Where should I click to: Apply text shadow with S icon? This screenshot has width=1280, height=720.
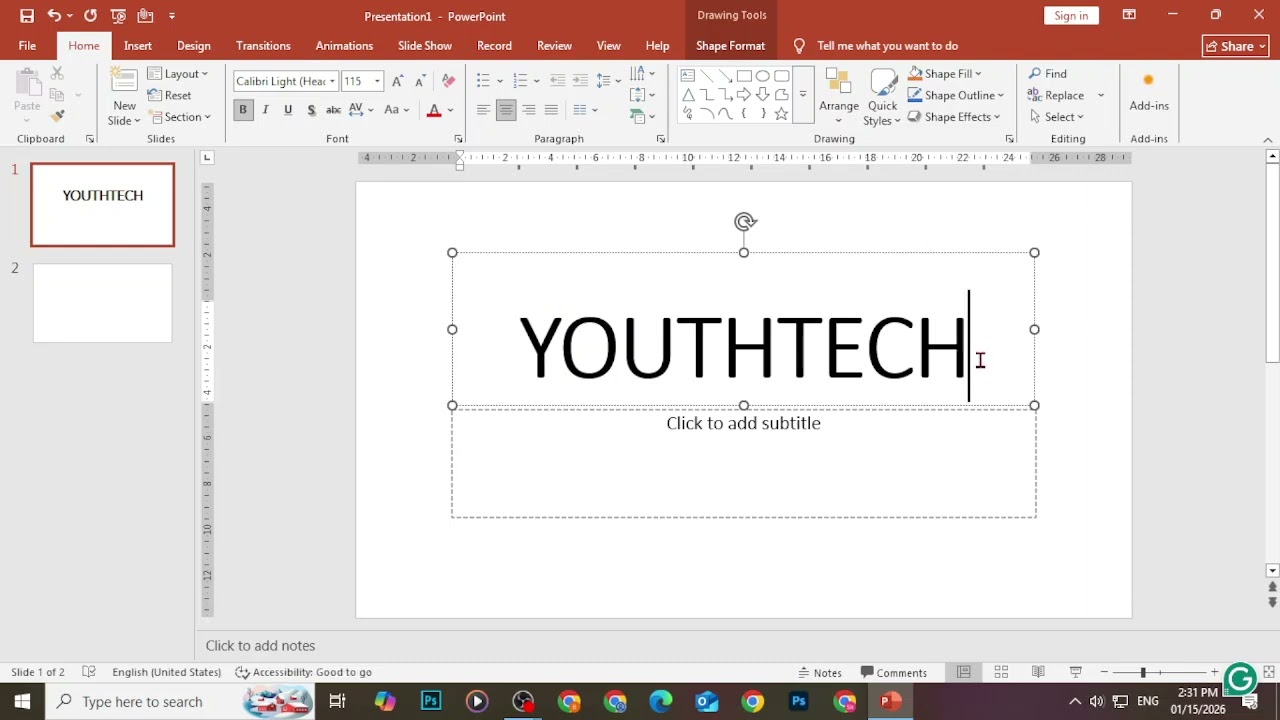[x=312, y=110]
